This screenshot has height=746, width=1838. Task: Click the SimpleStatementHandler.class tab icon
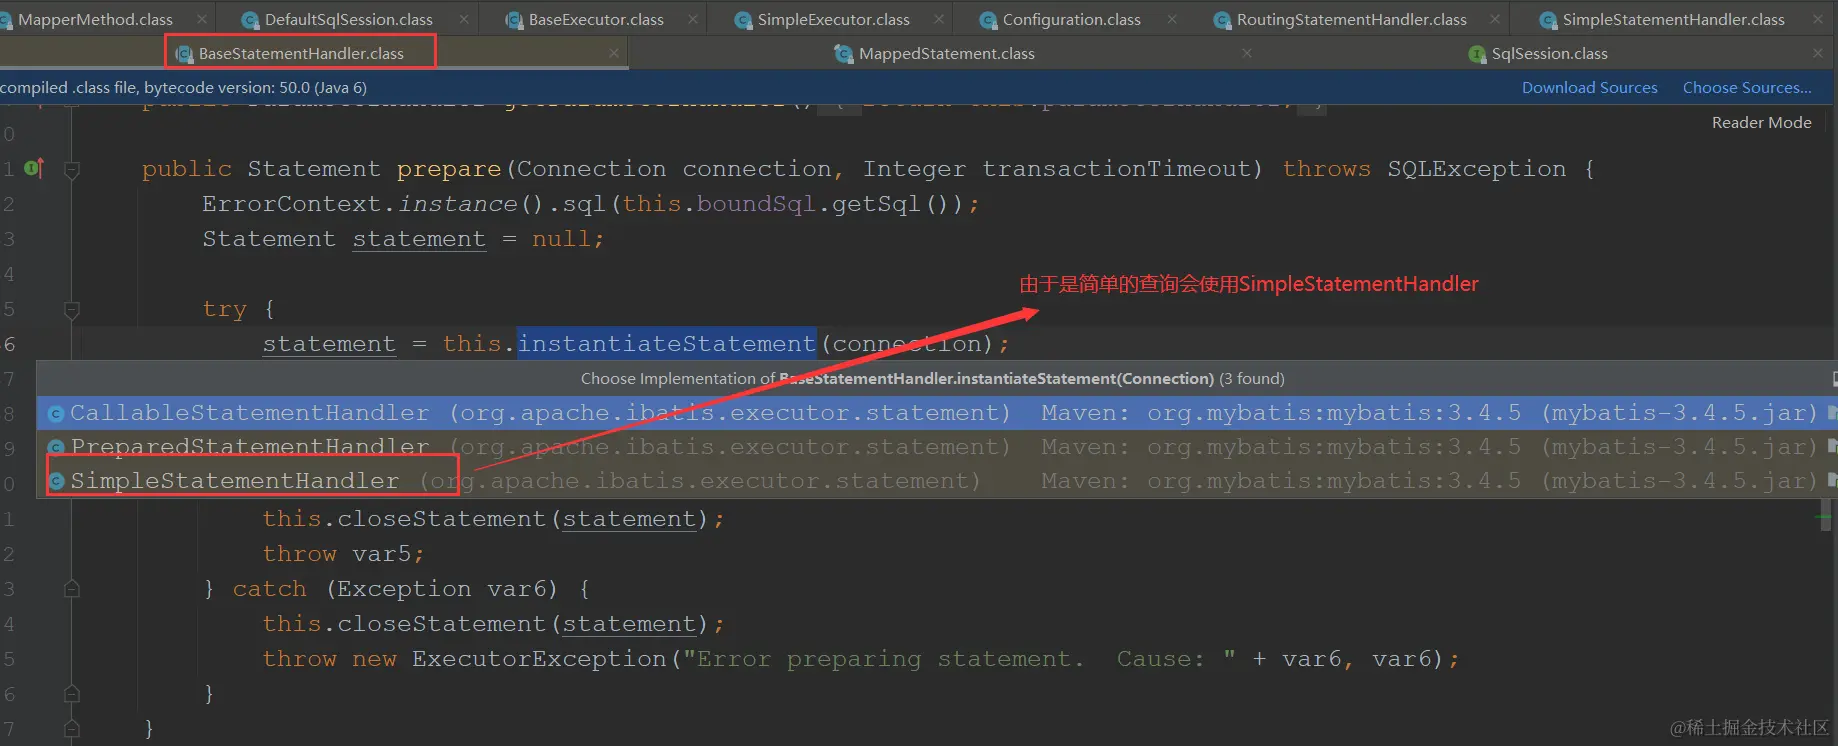(1548, 20)
